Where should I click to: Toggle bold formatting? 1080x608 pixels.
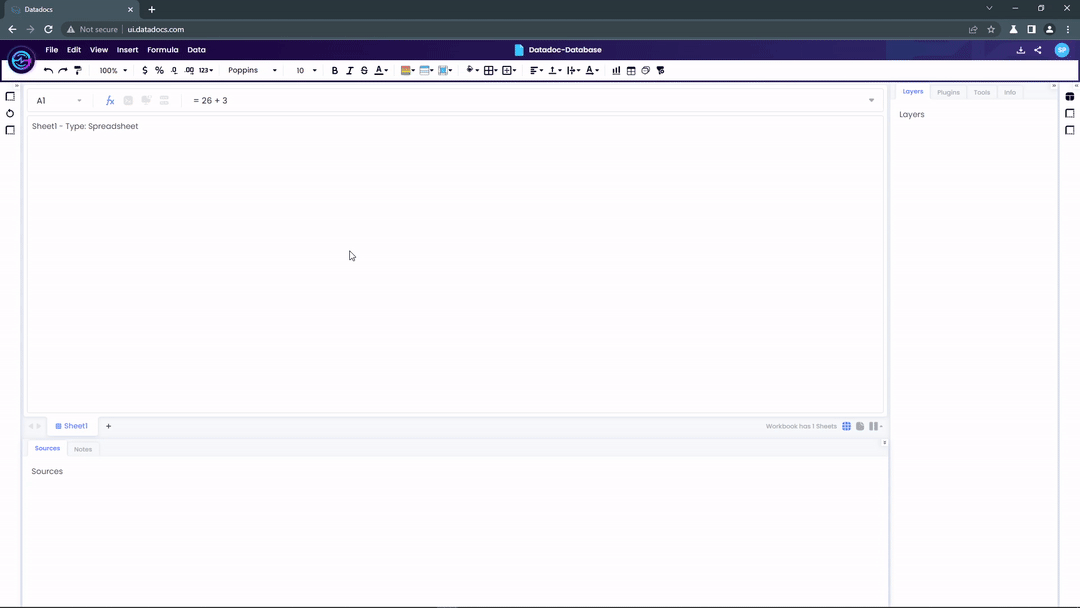point(335,71)
